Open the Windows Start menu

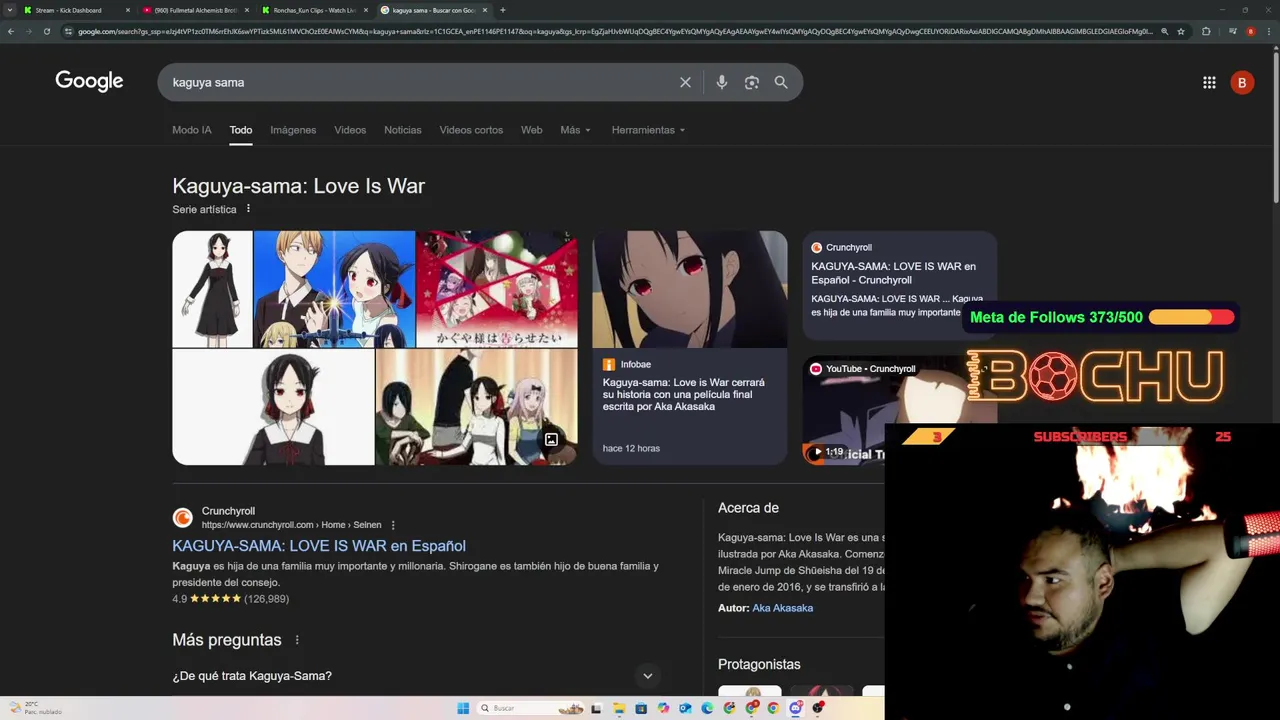click(x=463, y=708)
